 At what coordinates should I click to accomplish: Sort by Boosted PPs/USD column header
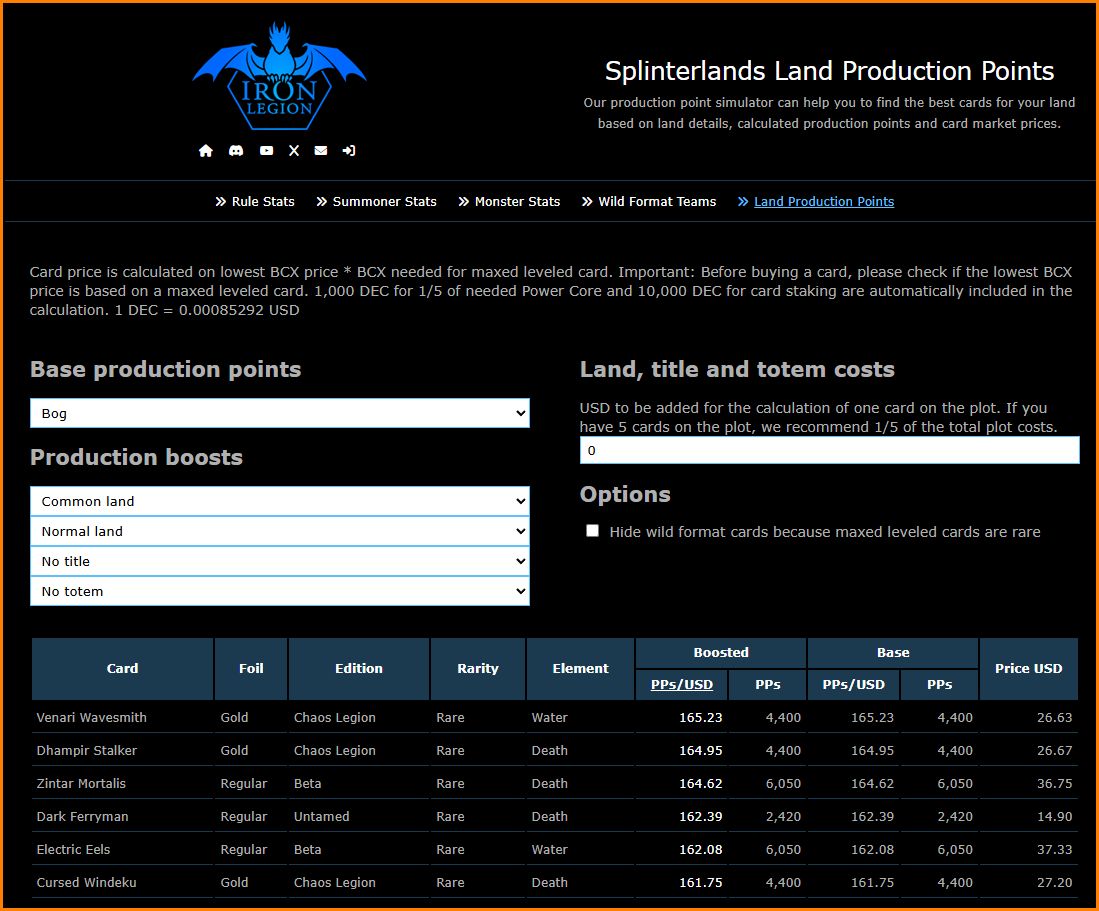pos(681,685)
